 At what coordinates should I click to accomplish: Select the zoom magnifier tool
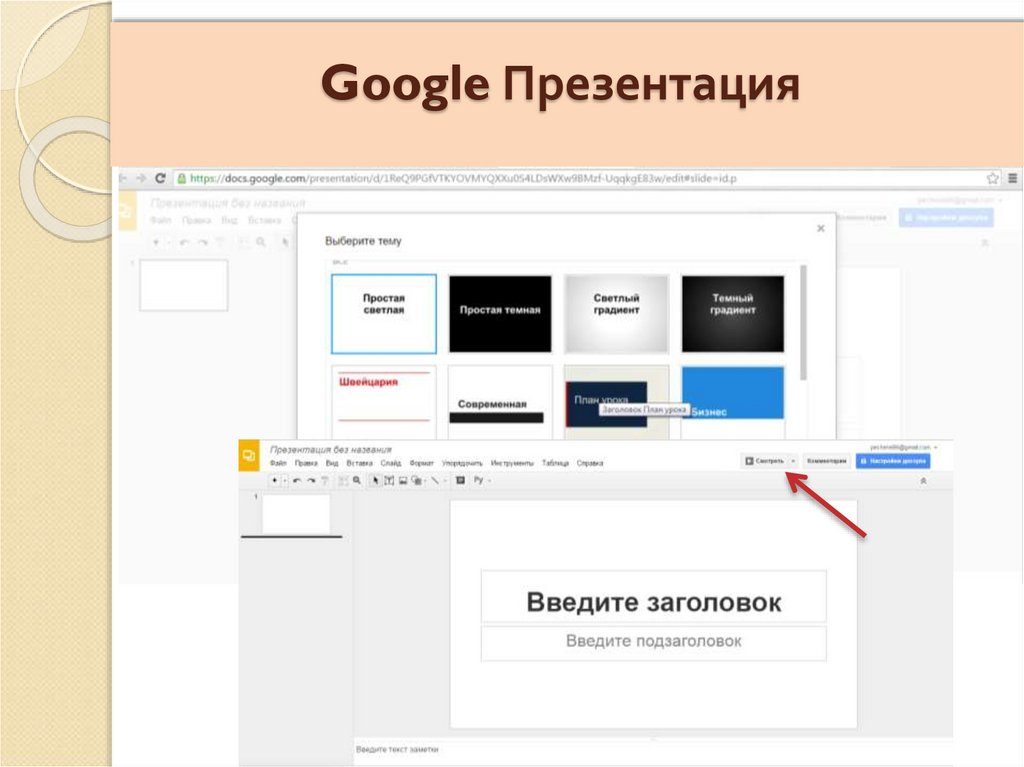point(357,480)
